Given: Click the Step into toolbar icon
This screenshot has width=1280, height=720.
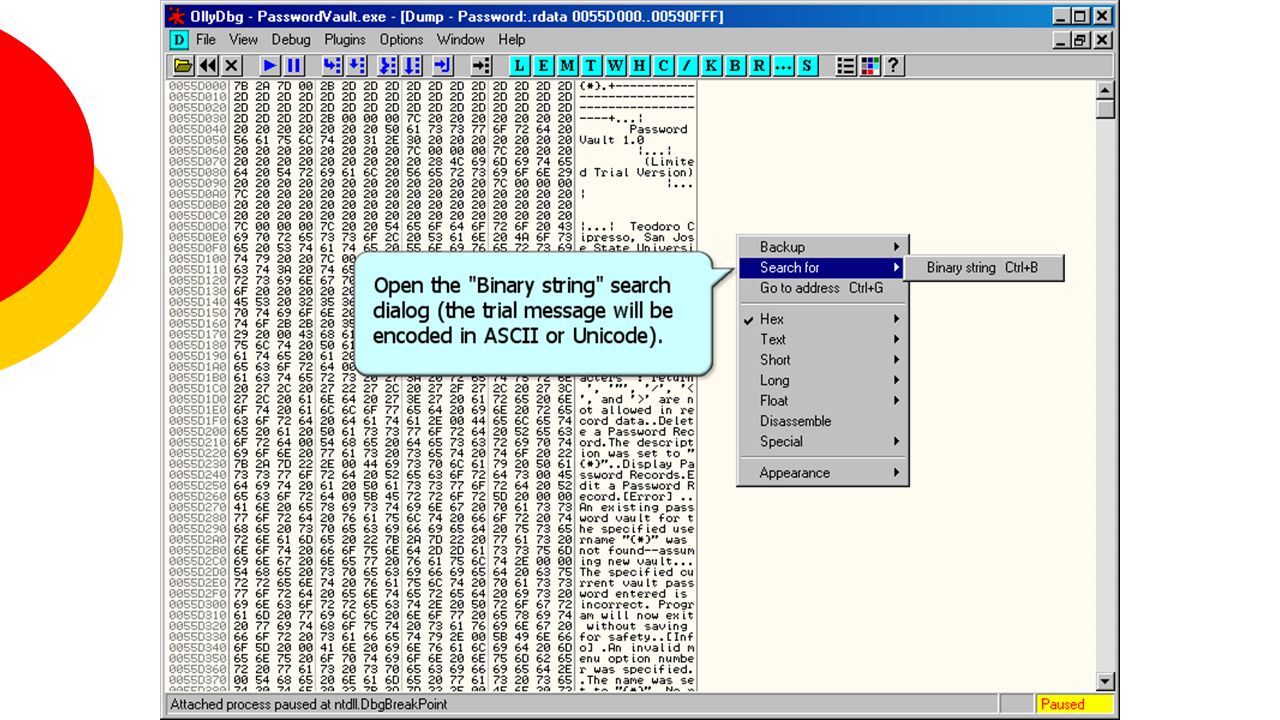Looking at the screenshot, I should (332, 66).
